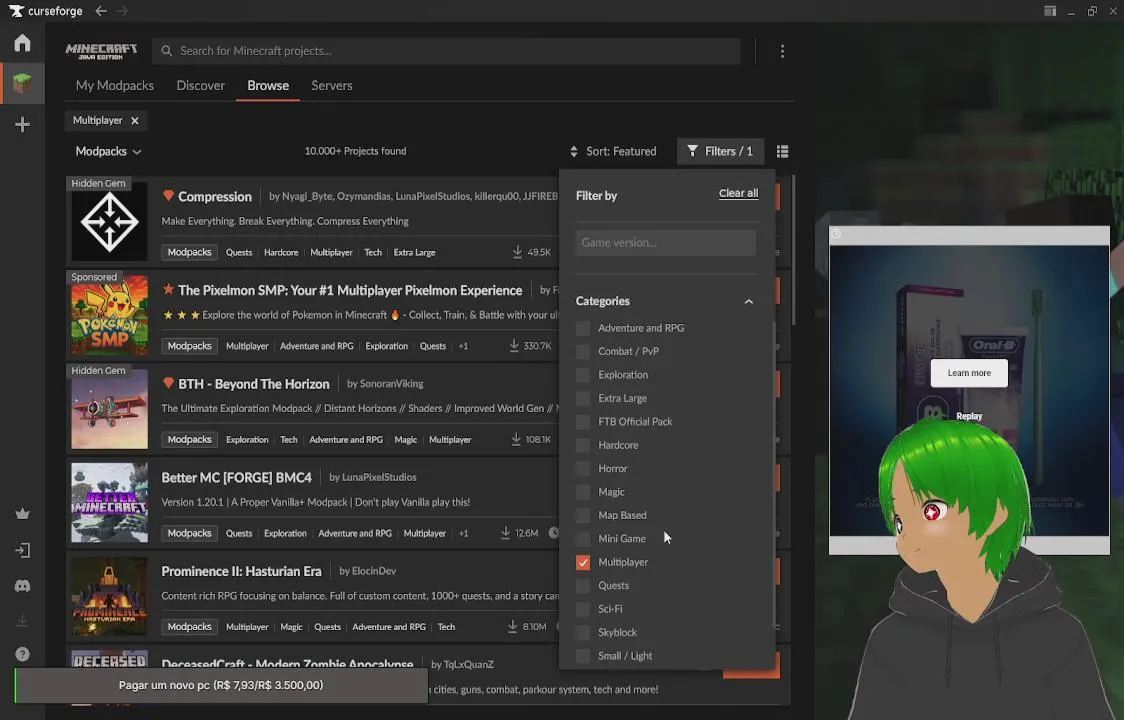This screenshot has height=720, width=1124.
Task: Switch to Servers tab
Action: (x=332, y=85)
